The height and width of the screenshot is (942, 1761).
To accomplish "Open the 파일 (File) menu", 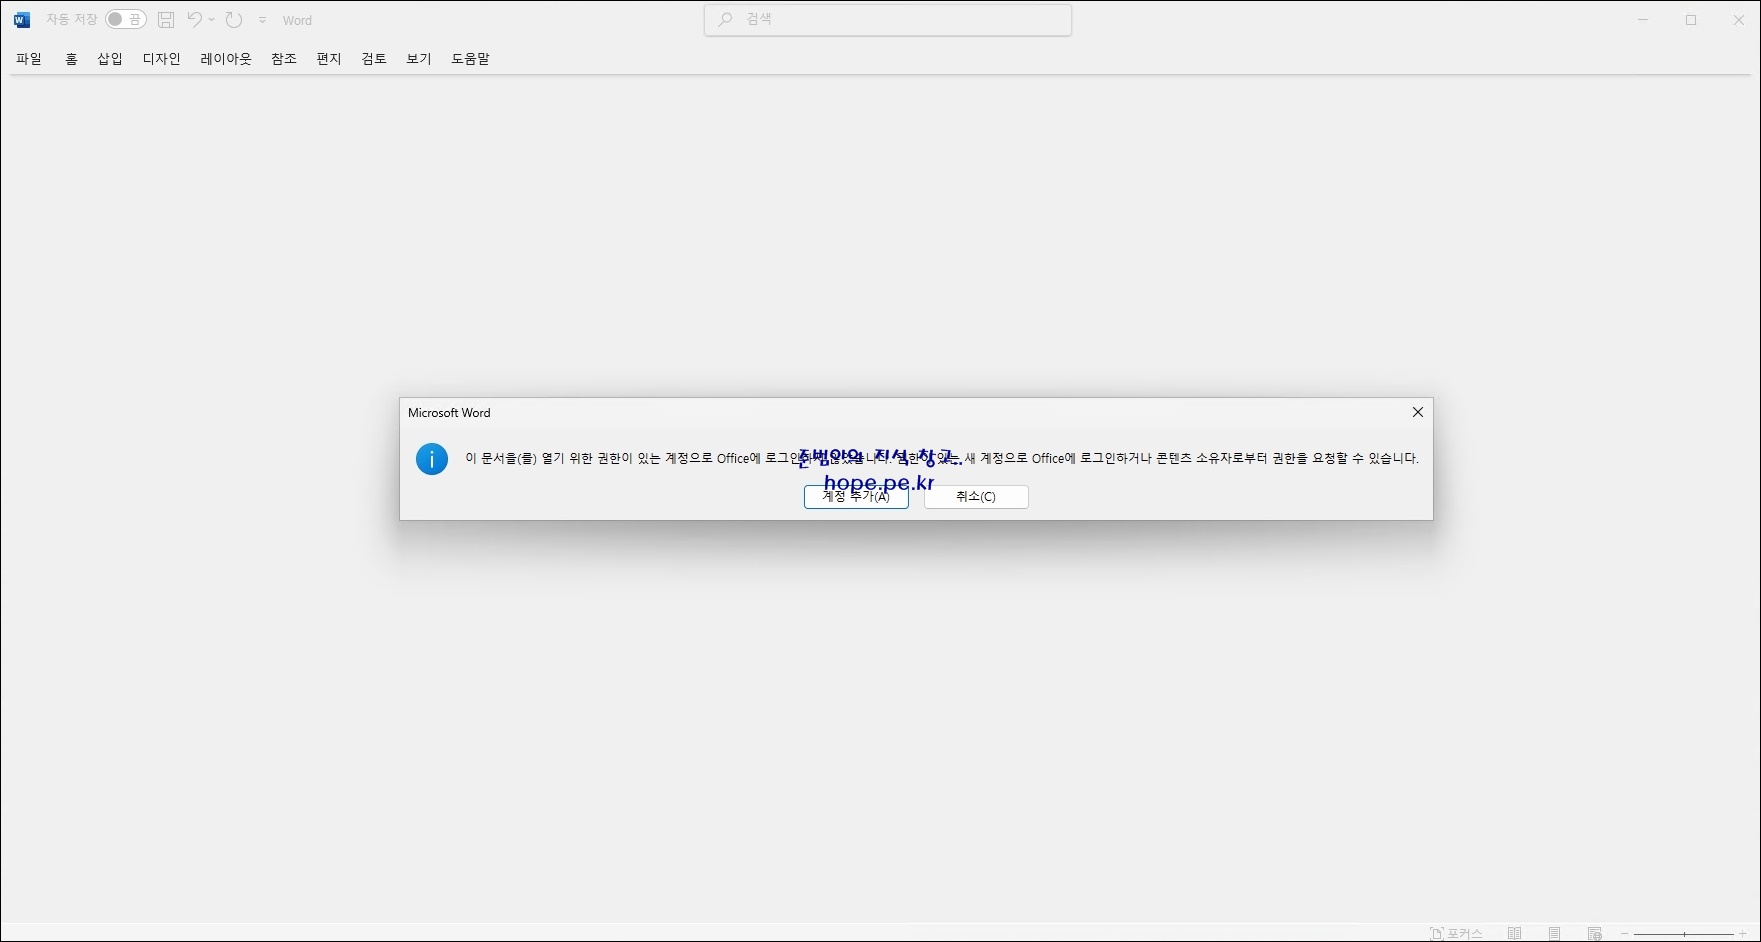I will 29,59.
